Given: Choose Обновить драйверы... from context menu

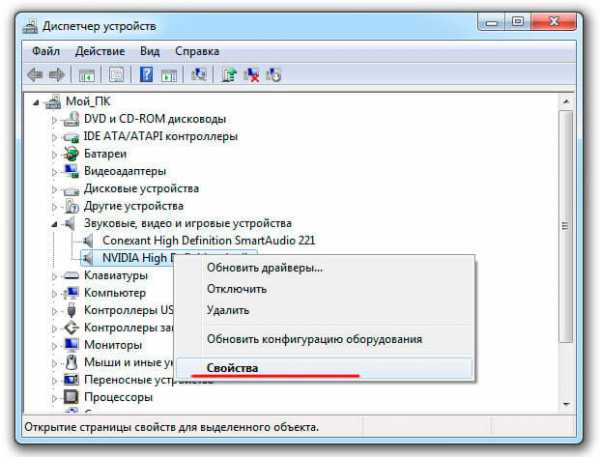Looking at the screenshot, I should [x=264, y=268].
